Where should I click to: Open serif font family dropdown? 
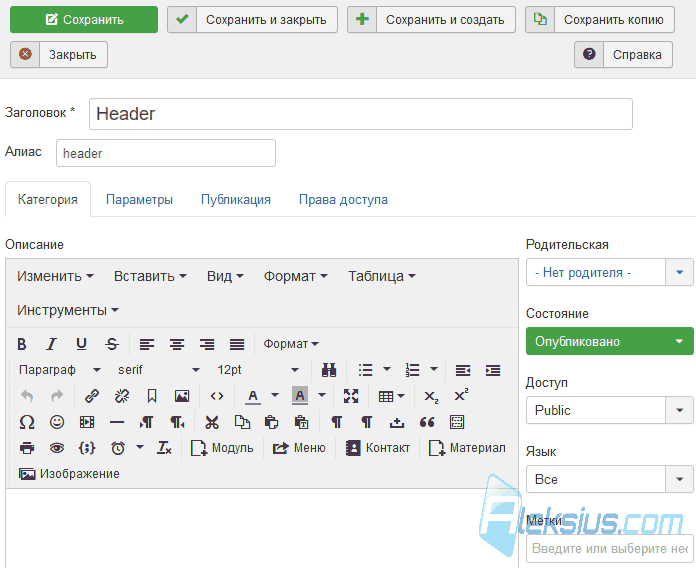[x=158, y=370]
